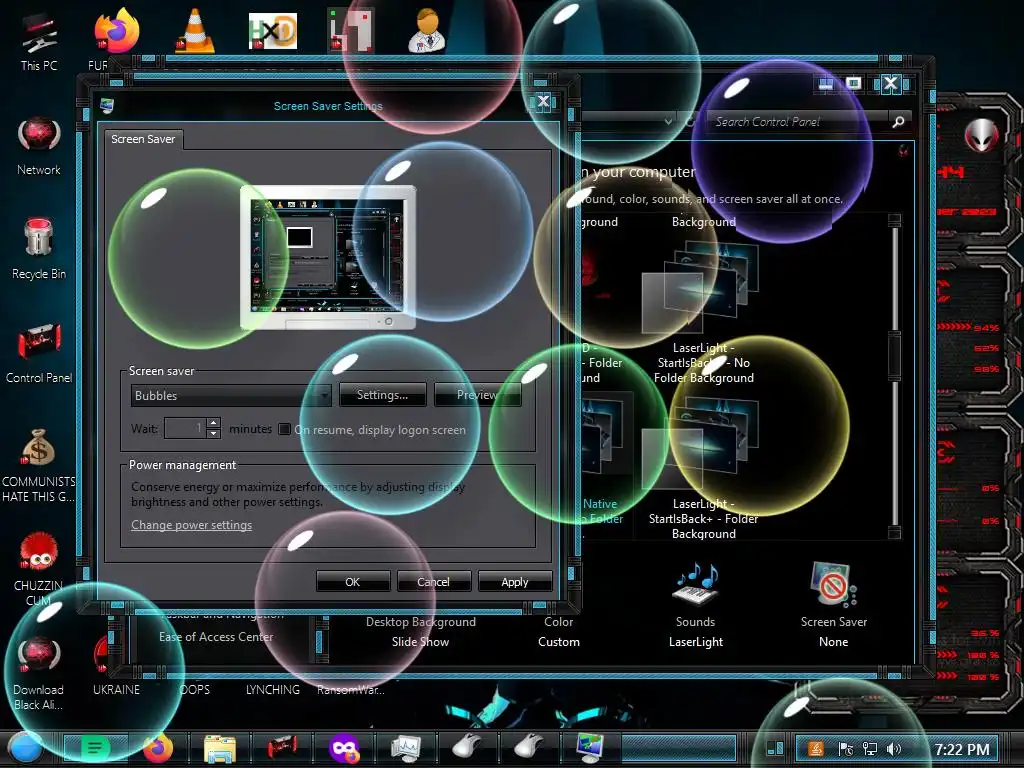This screenshot has width=1024, height=768.
Task: Click the clock showing 7:22 PM
Action: point(961,749)
